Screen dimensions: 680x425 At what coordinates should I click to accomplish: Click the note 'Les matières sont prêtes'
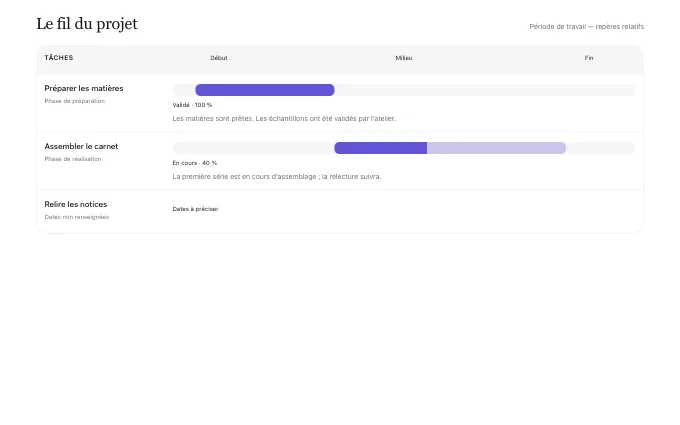pyautogui.click(x=284, y=118)
